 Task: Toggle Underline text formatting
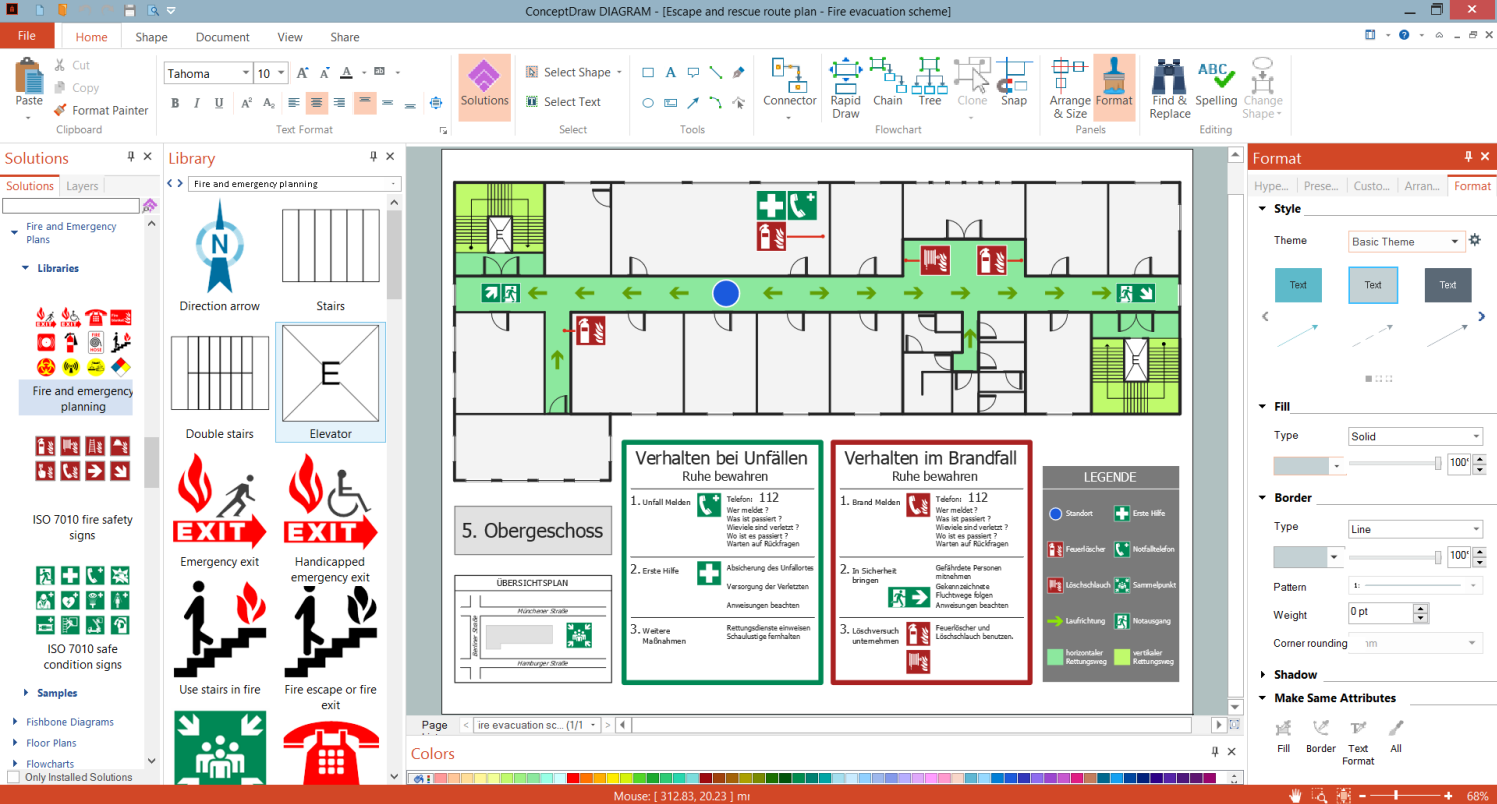(218, 102)
